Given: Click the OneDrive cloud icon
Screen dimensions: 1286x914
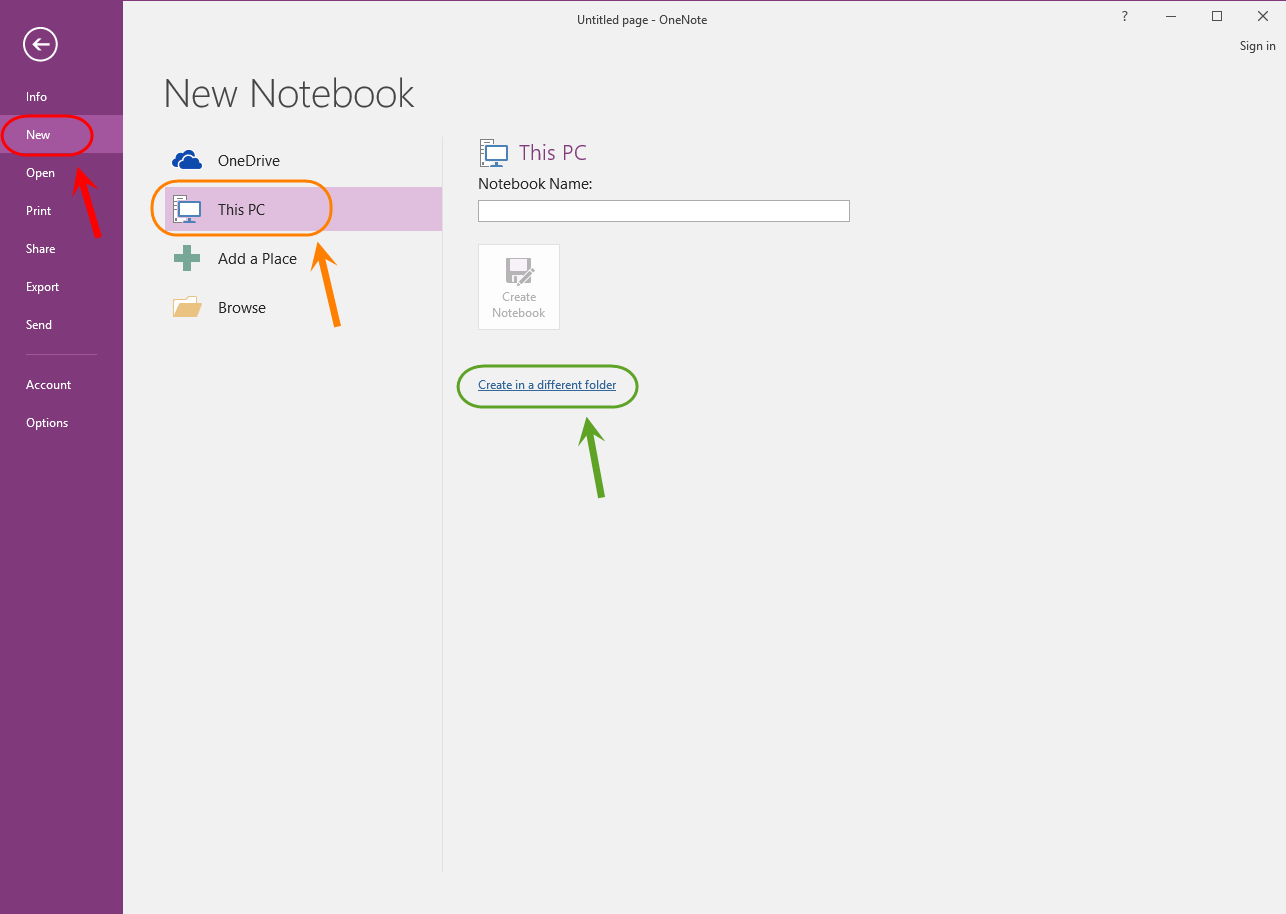Looking at the screenshot, I should click(x=187, y=160).
